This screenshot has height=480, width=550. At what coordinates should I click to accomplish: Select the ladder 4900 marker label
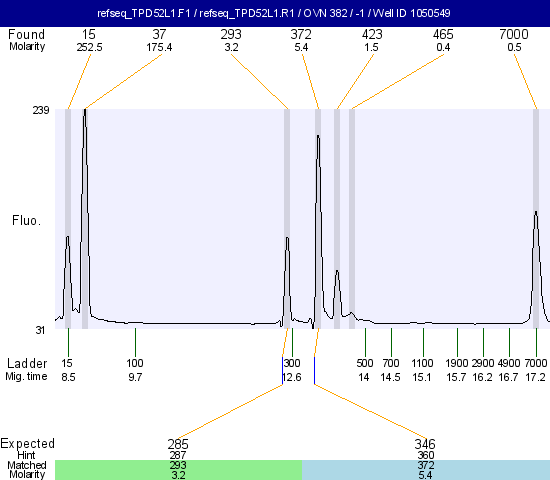(509, 363)
